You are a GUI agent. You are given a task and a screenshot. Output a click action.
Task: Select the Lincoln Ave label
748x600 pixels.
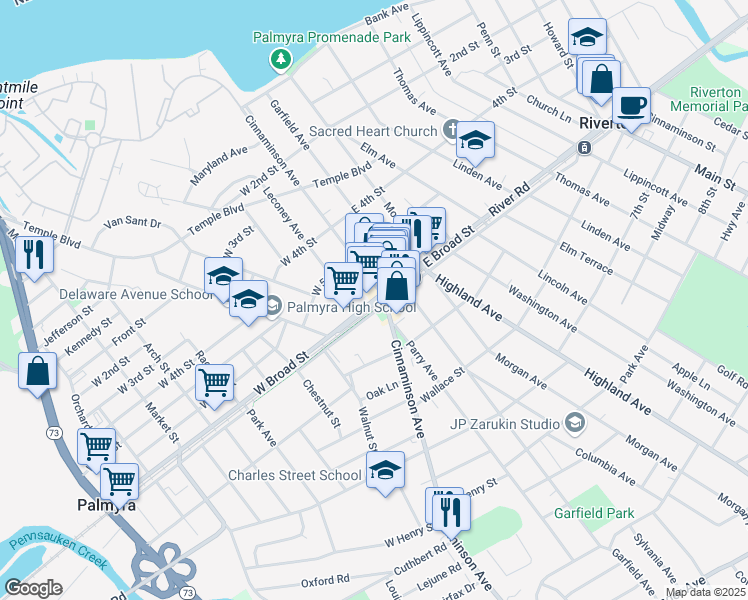point(562,287)
